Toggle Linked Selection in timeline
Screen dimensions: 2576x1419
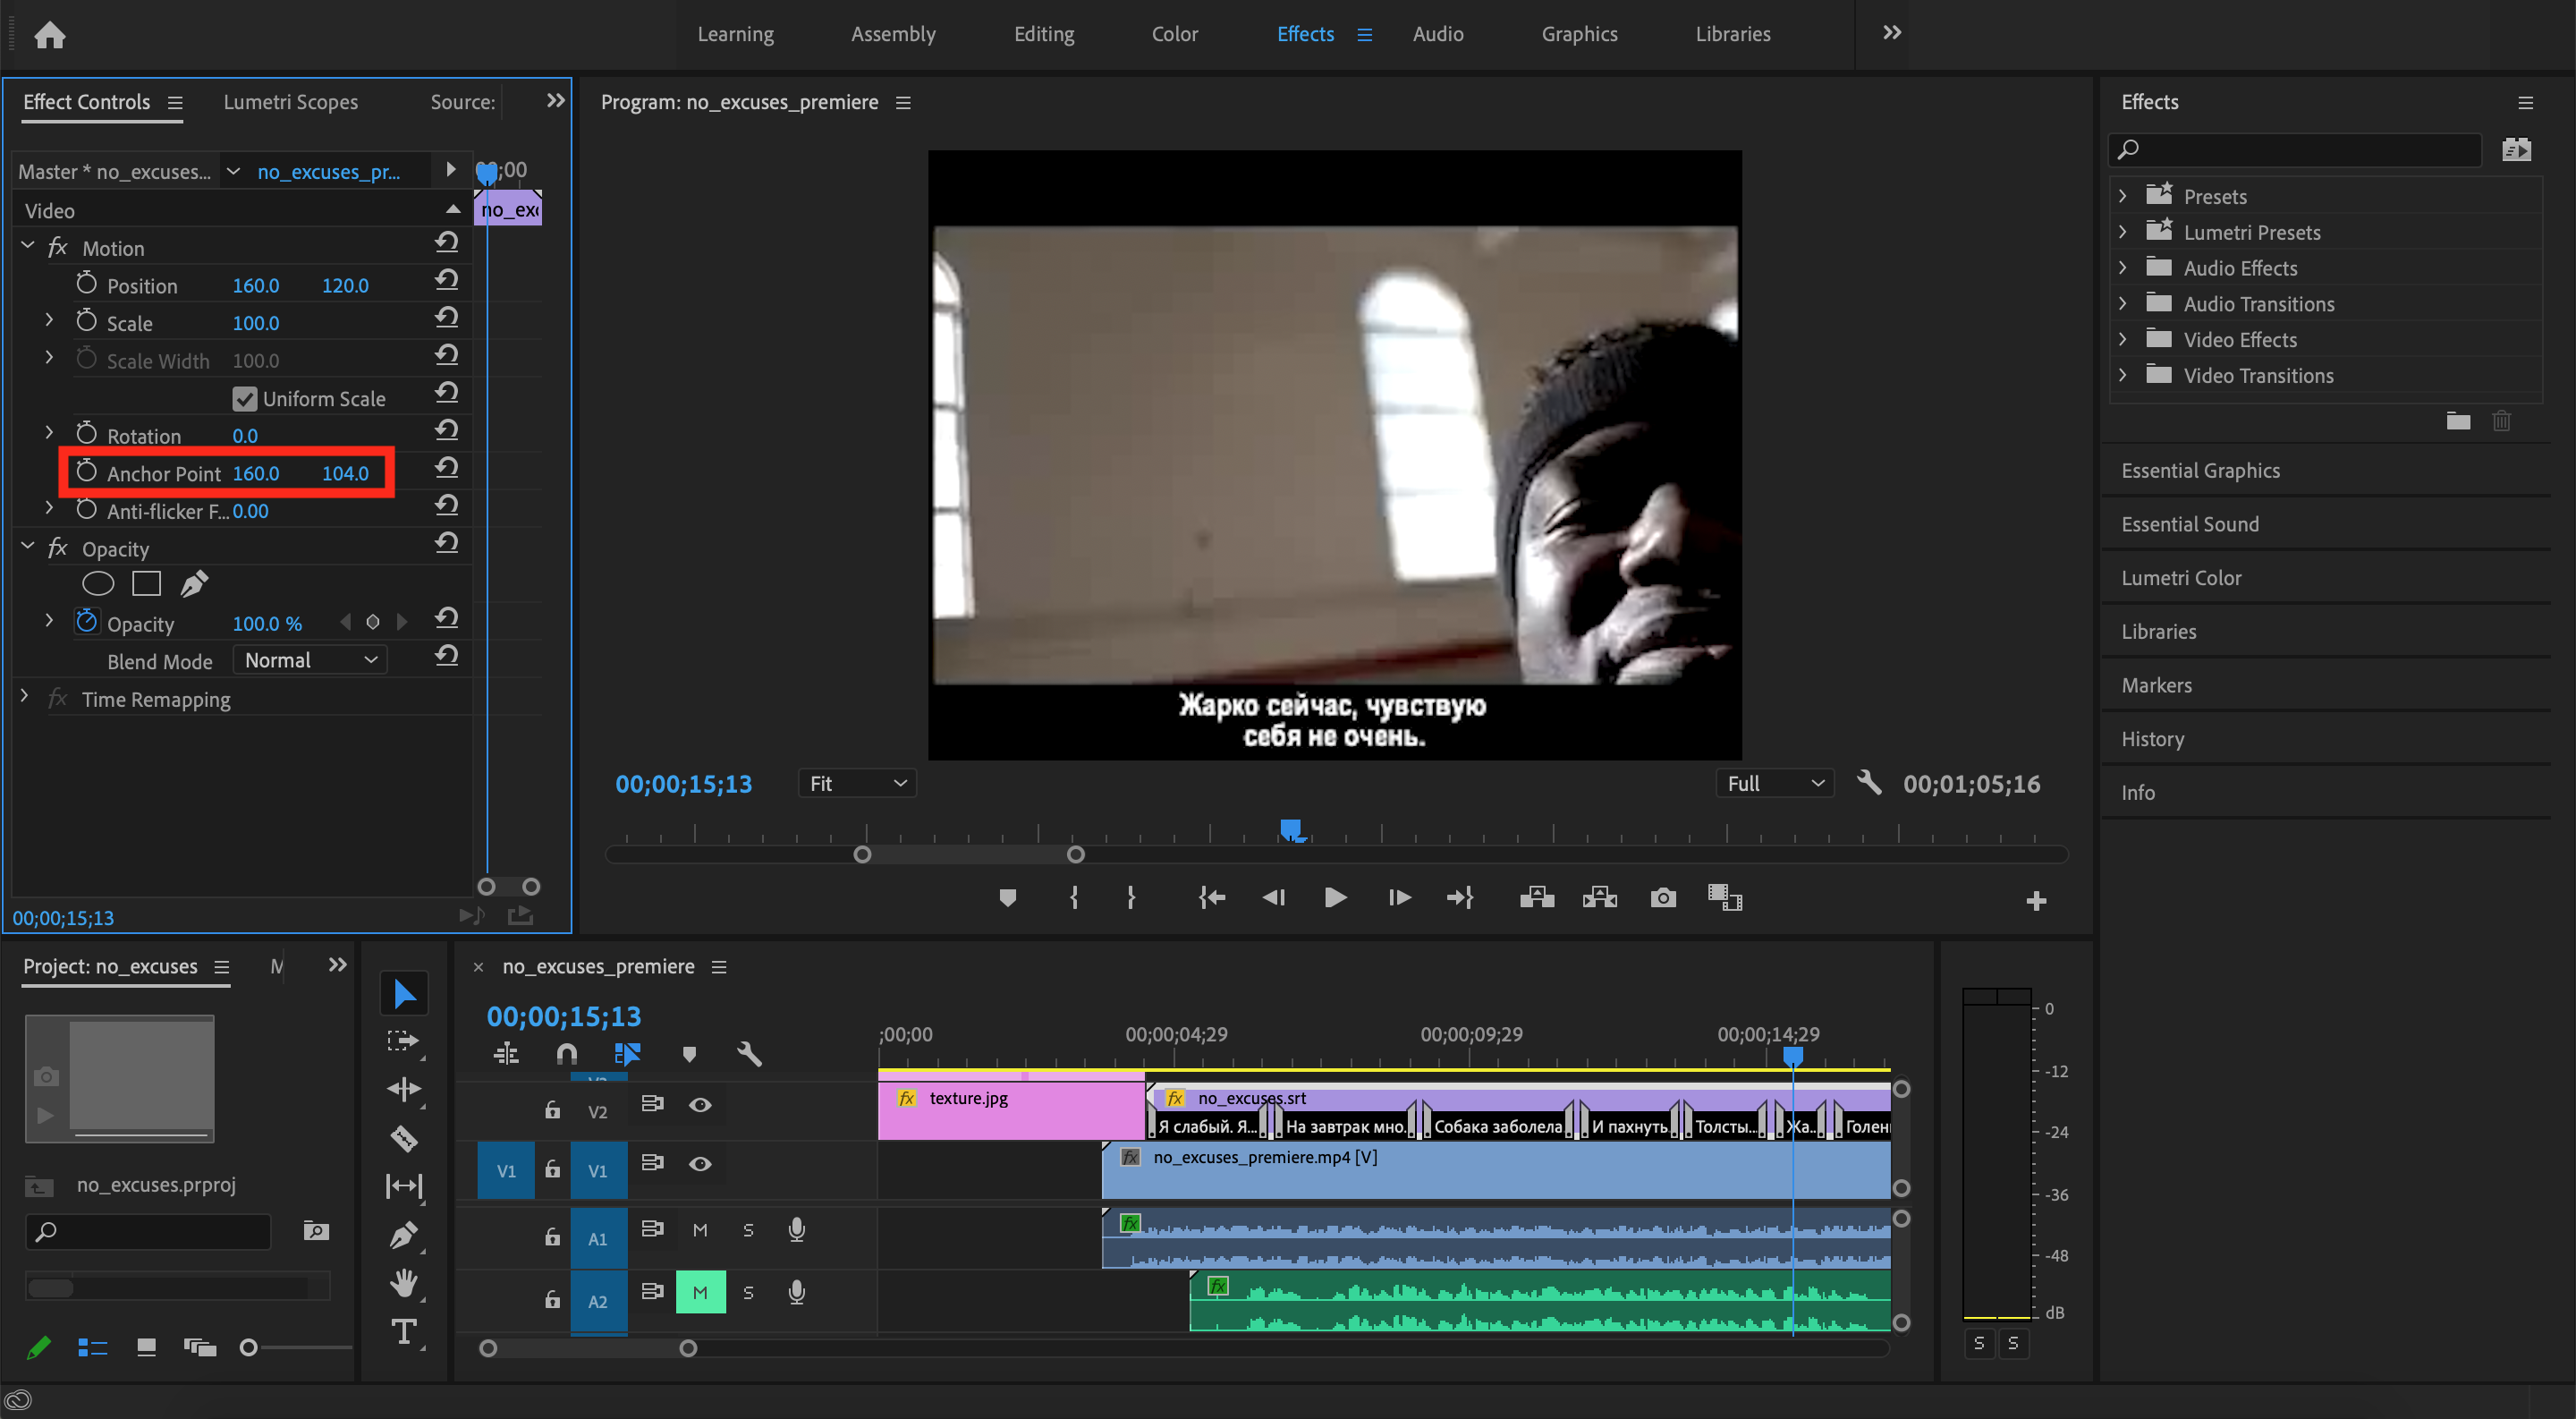[627, 1054]
